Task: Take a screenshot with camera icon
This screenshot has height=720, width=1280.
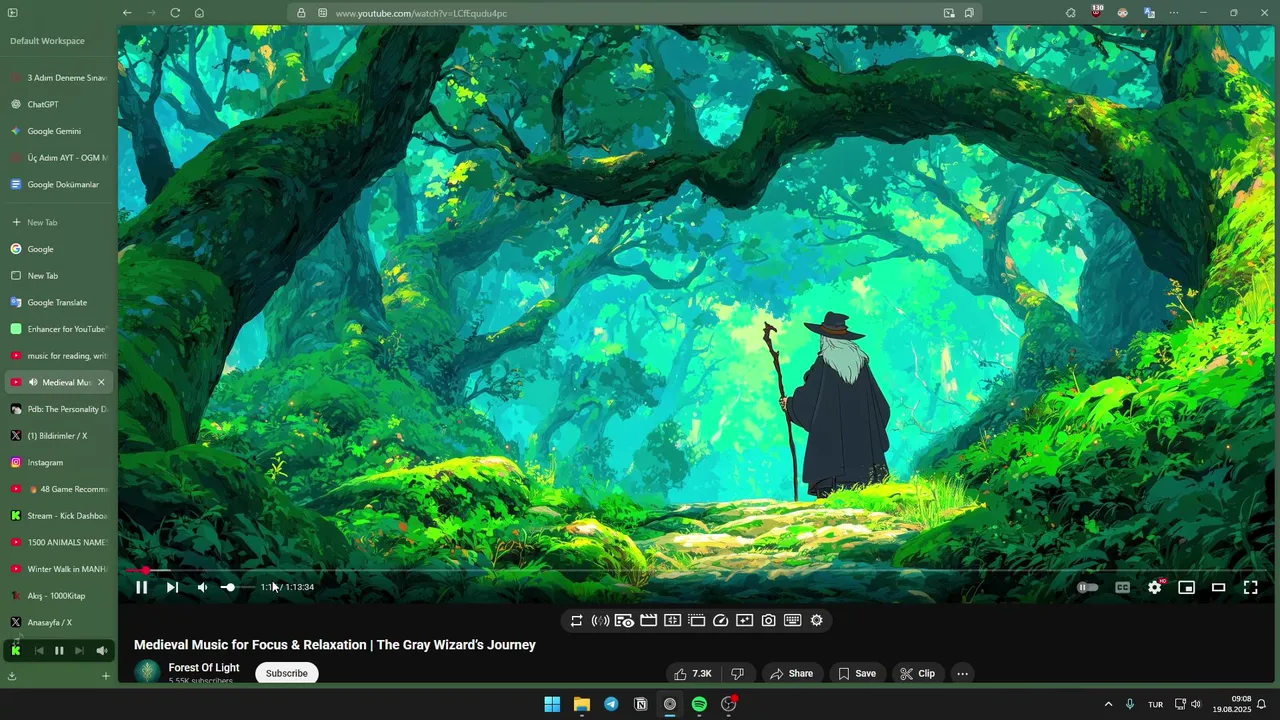Action: pos(768,620)
